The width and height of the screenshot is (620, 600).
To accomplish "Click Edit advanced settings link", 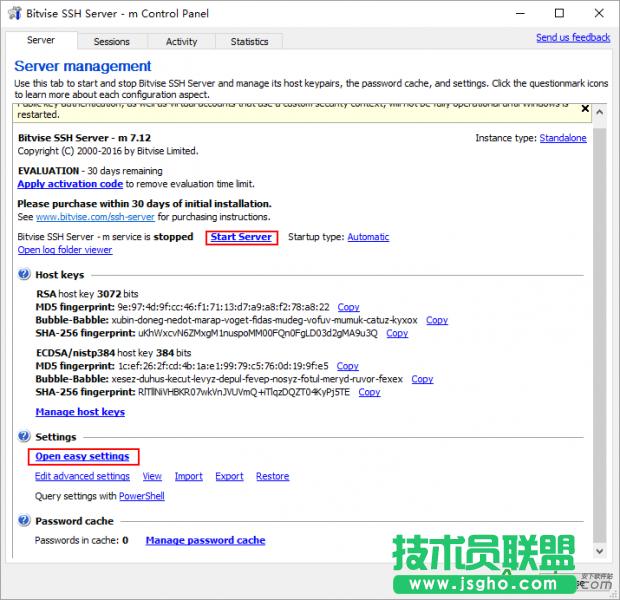I will pos(82,476).
